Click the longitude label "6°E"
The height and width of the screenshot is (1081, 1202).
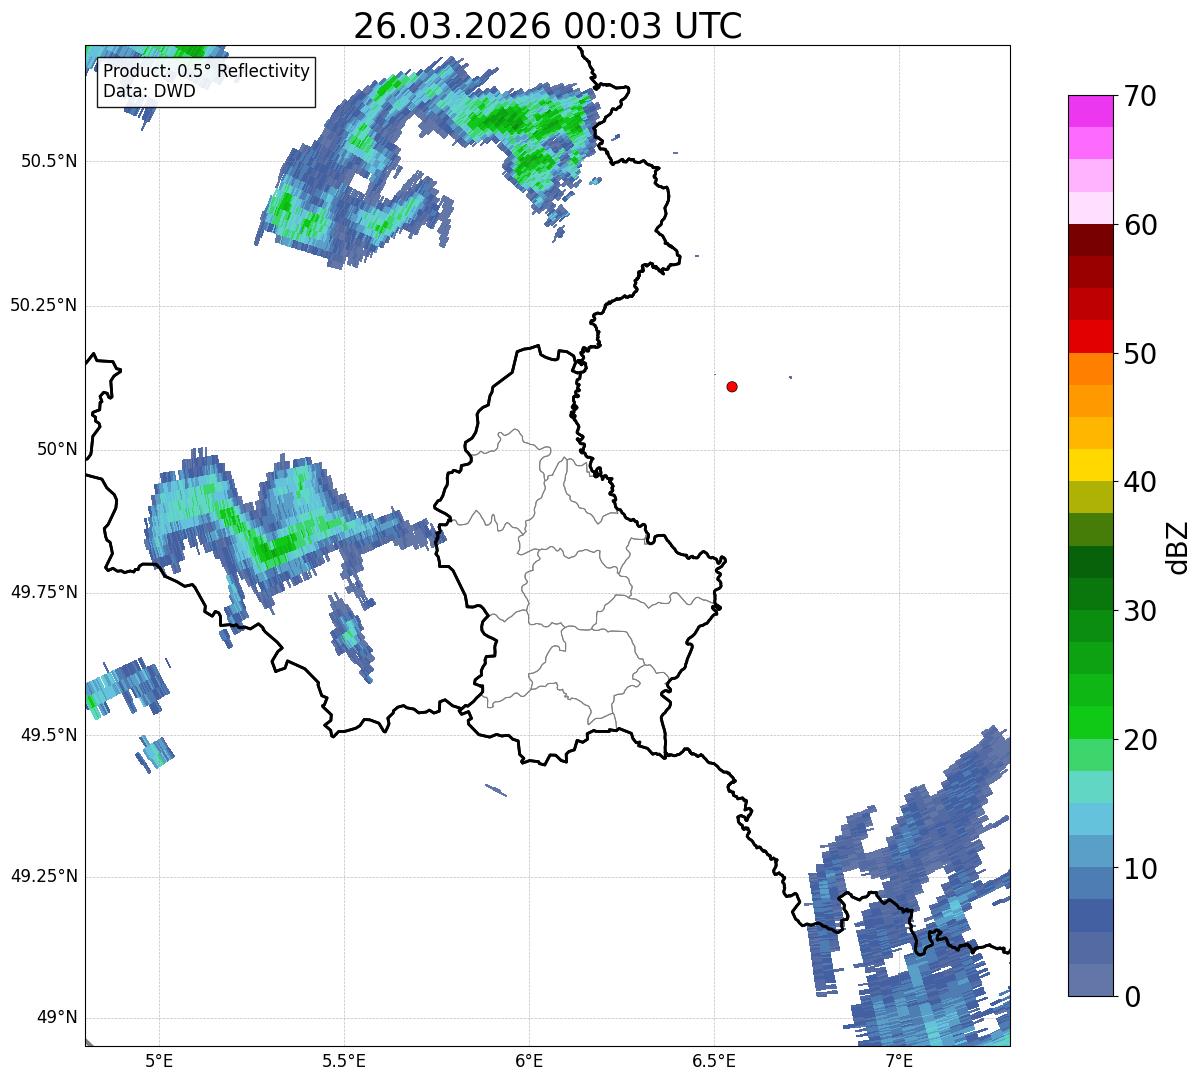[x=529, y=1061]
